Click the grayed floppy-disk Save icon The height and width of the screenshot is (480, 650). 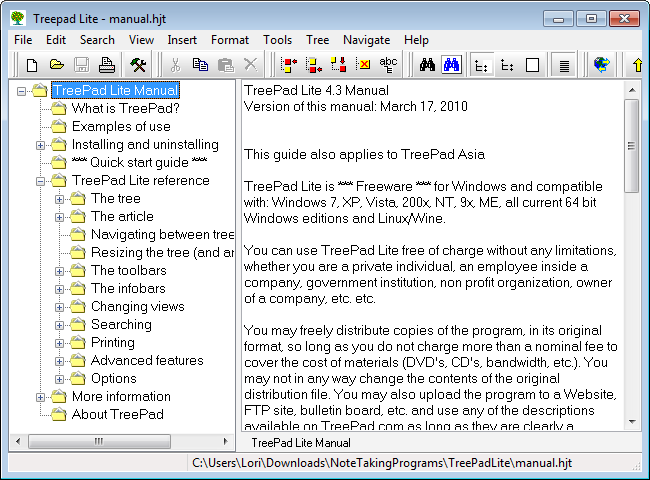pyautogui.click(x=82, y=65)
